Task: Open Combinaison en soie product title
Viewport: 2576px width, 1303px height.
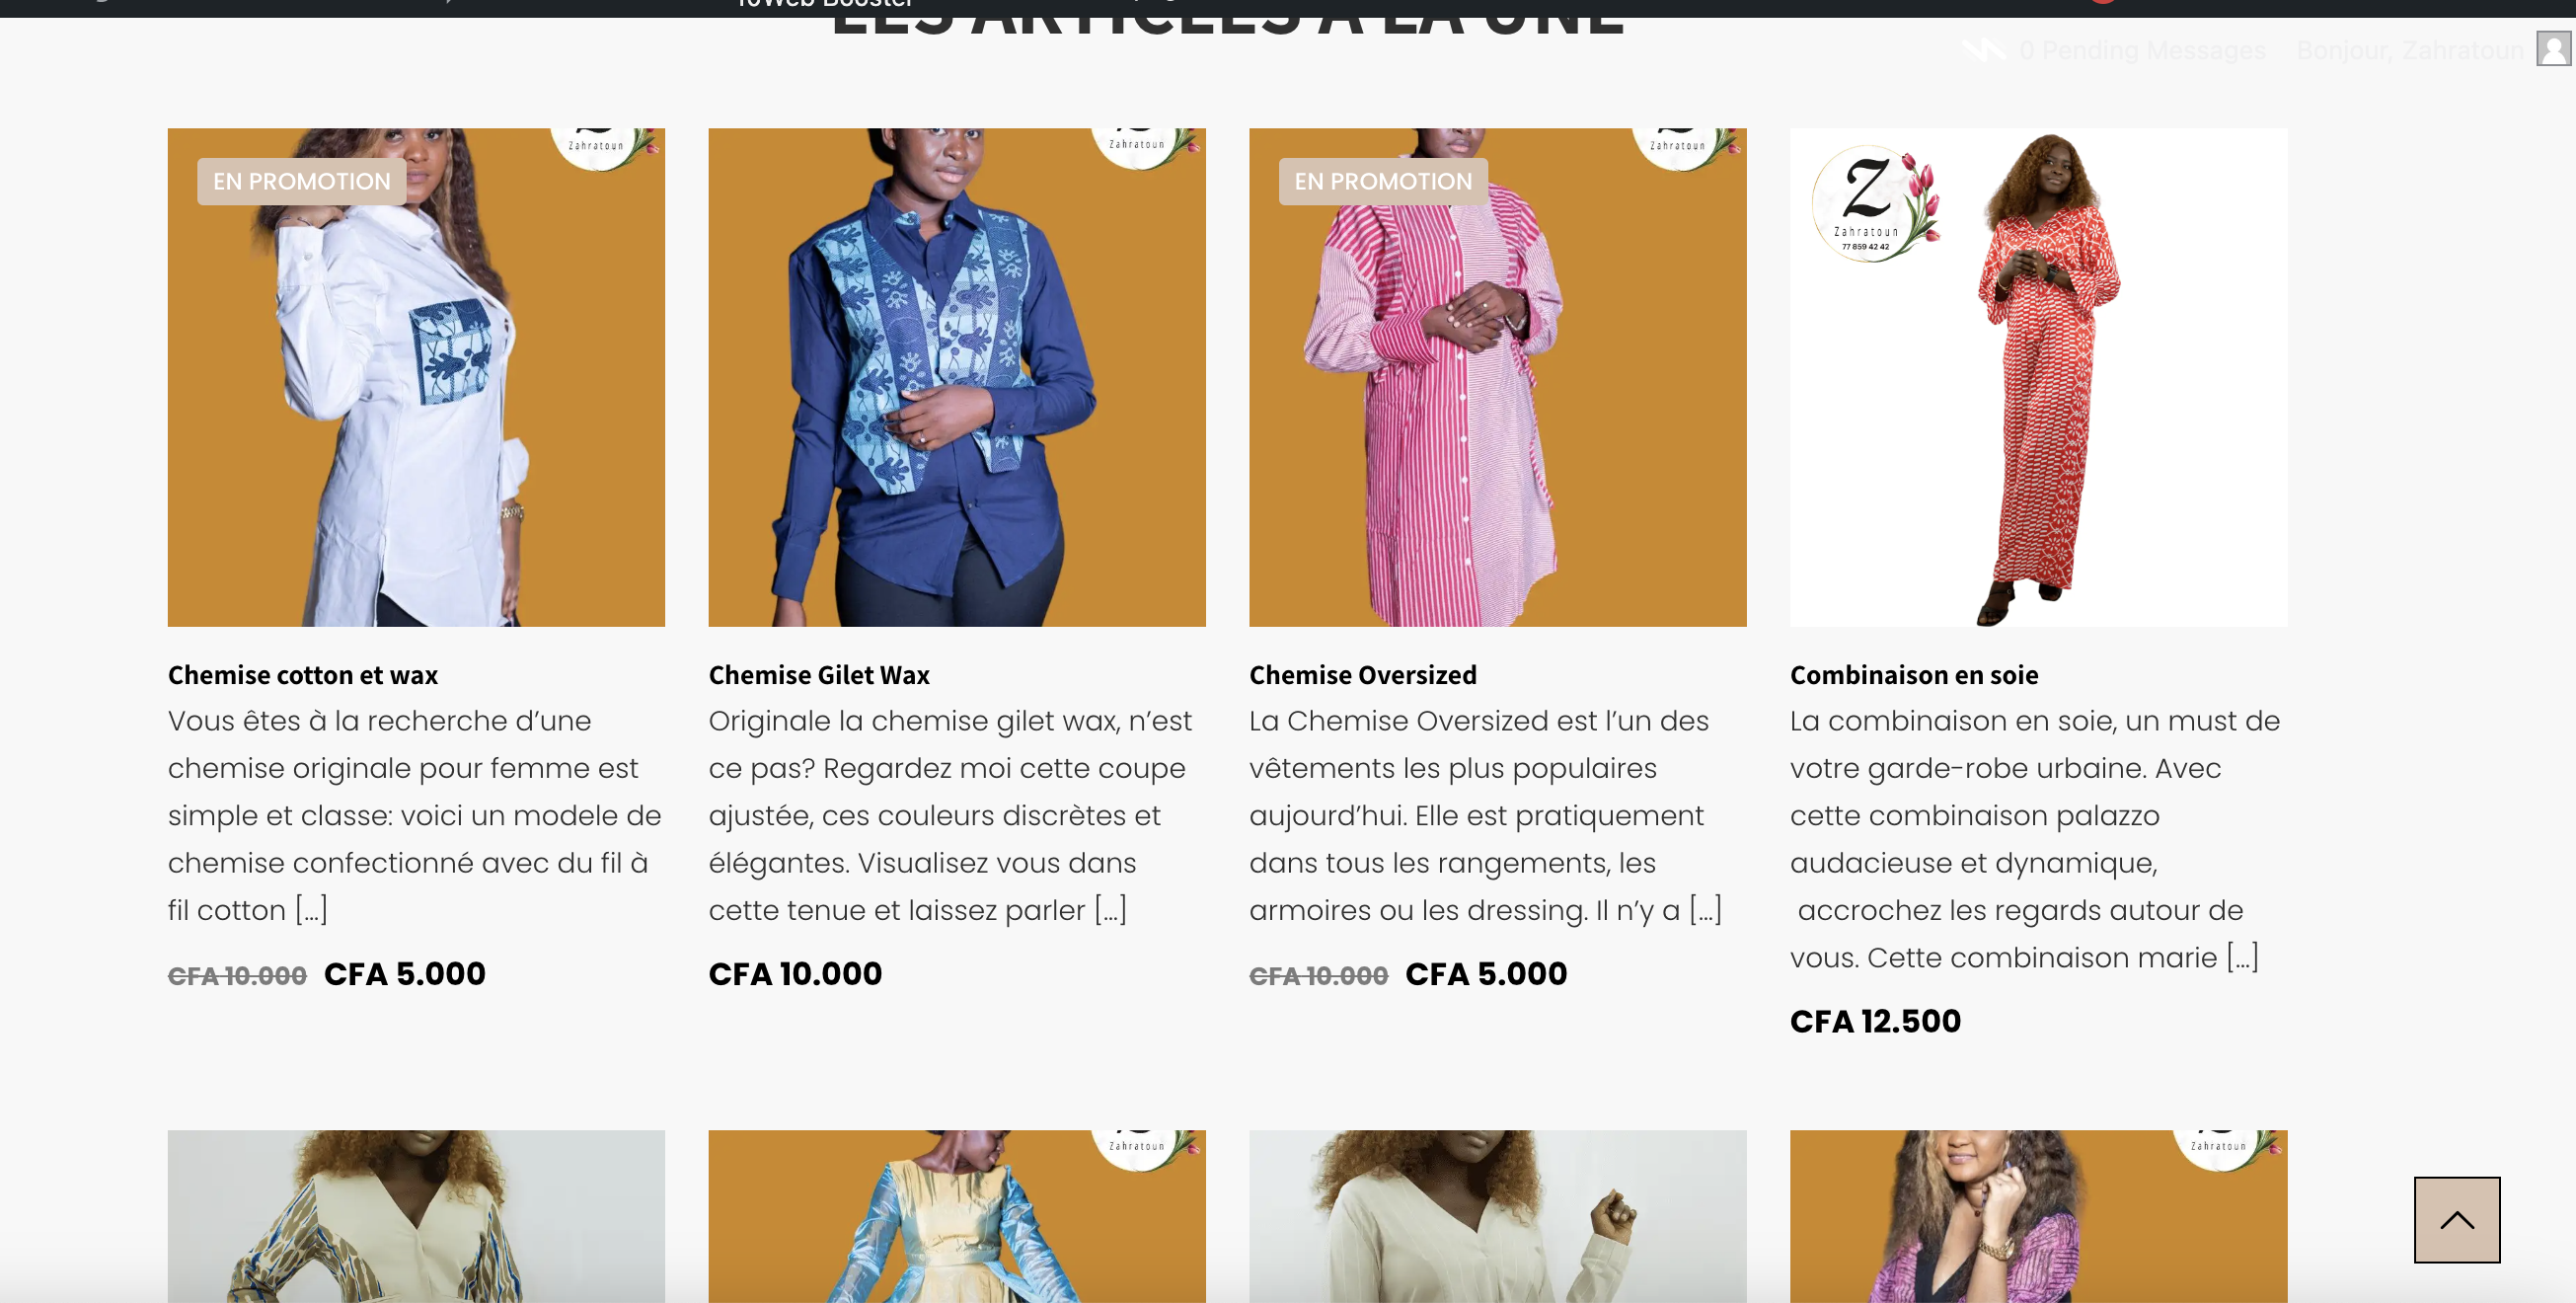Action: pos(1914,675)
